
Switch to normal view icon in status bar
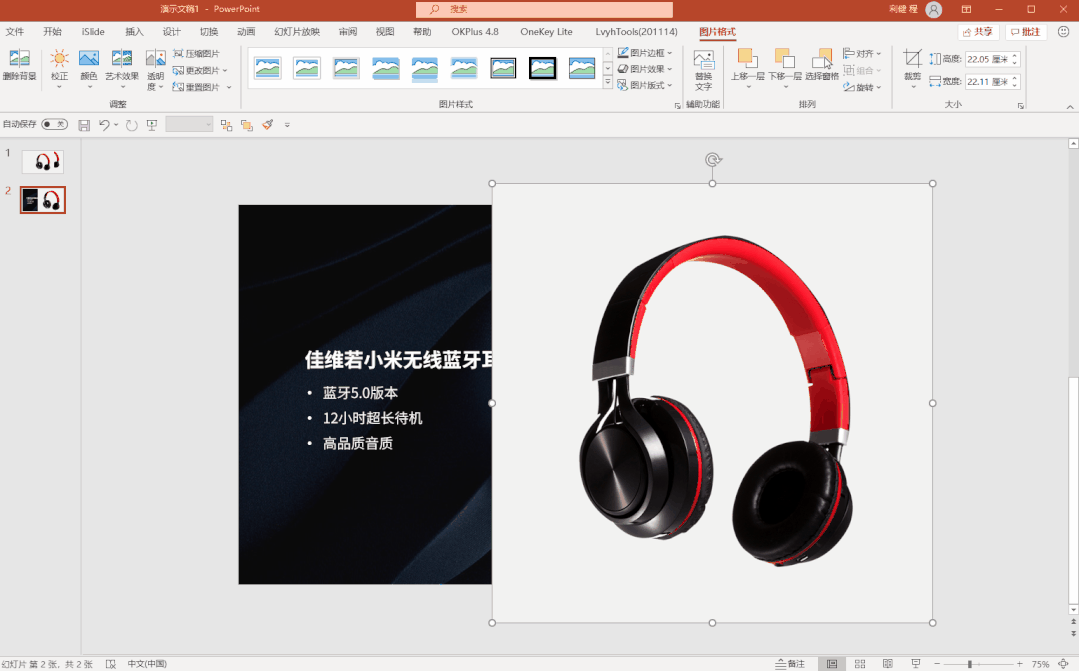click(x=832, y=664)
